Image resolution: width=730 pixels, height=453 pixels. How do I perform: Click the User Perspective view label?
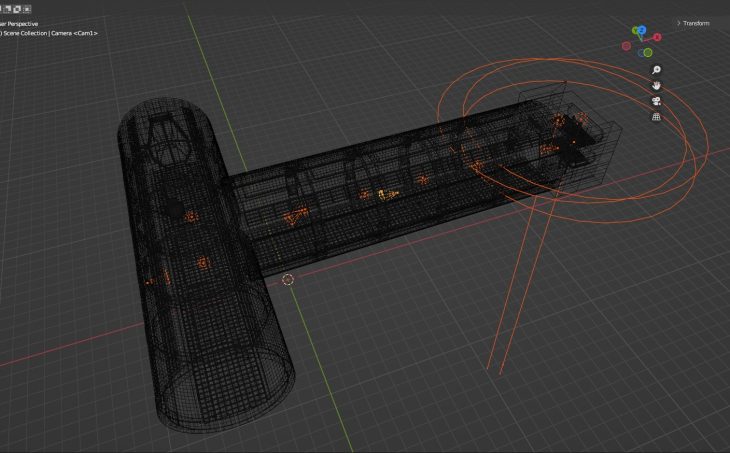coord(20,23)
